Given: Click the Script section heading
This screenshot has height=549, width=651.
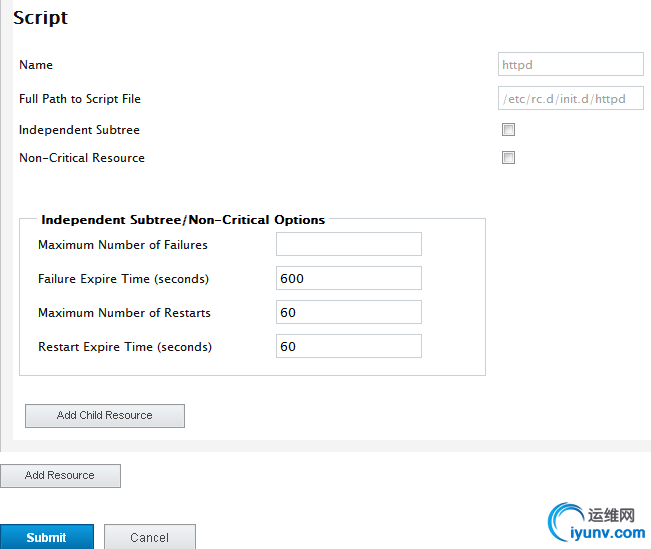Looking at the screenshot, I should point(40,18).
